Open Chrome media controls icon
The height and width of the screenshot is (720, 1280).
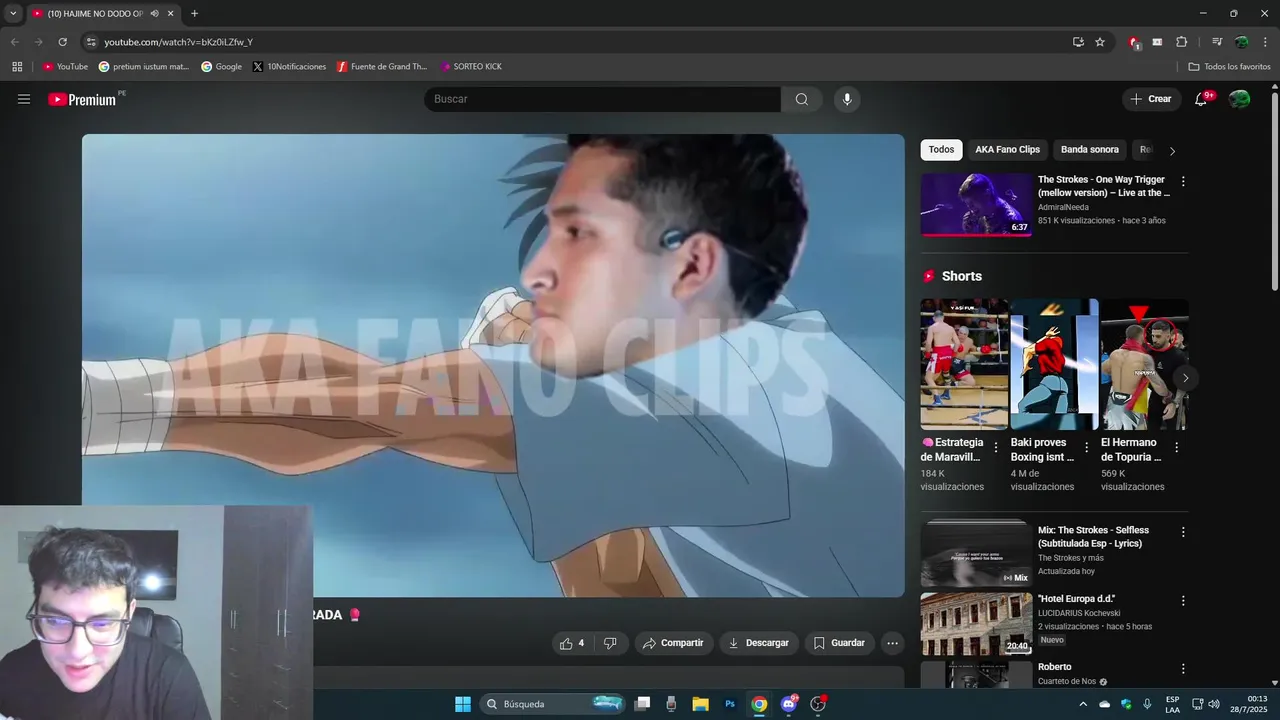1217,42
